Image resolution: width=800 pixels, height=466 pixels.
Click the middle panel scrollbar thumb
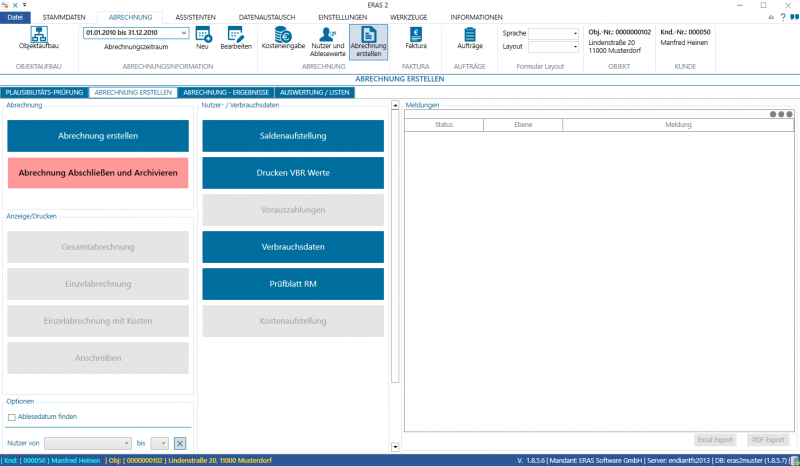pyautogui.click(x=395, y=246)
